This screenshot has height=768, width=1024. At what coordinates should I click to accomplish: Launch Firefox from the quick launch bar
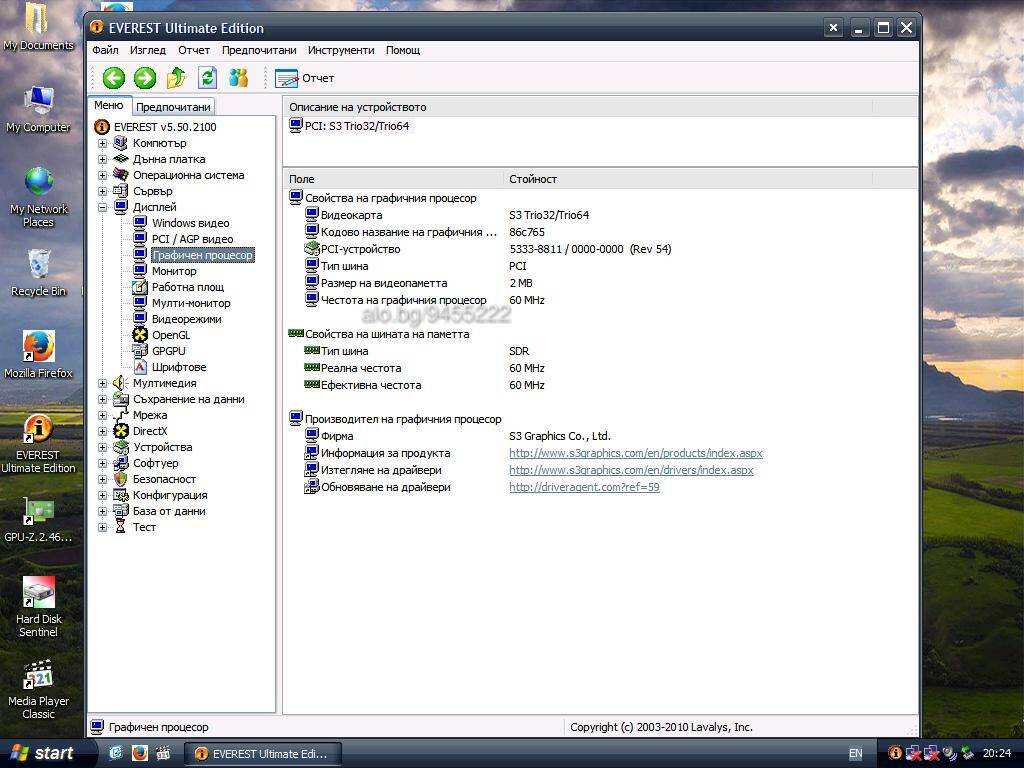[x=140, y=754]
